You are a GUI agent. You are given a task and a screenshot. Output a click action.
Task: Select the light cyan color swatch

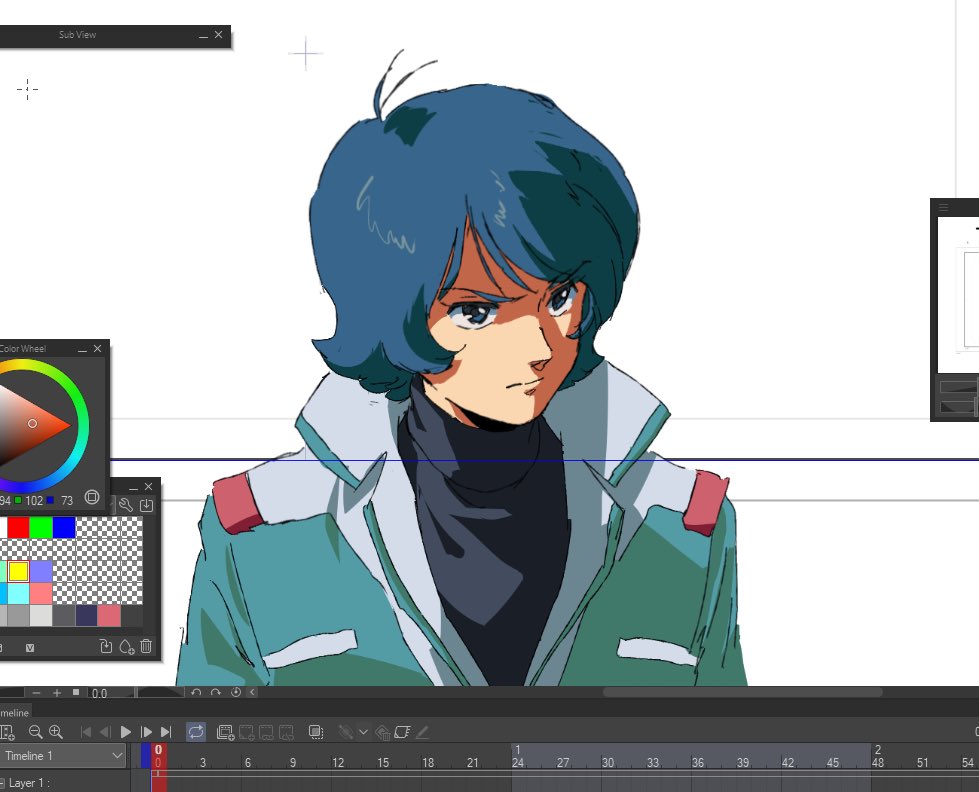tap(18, 593)
